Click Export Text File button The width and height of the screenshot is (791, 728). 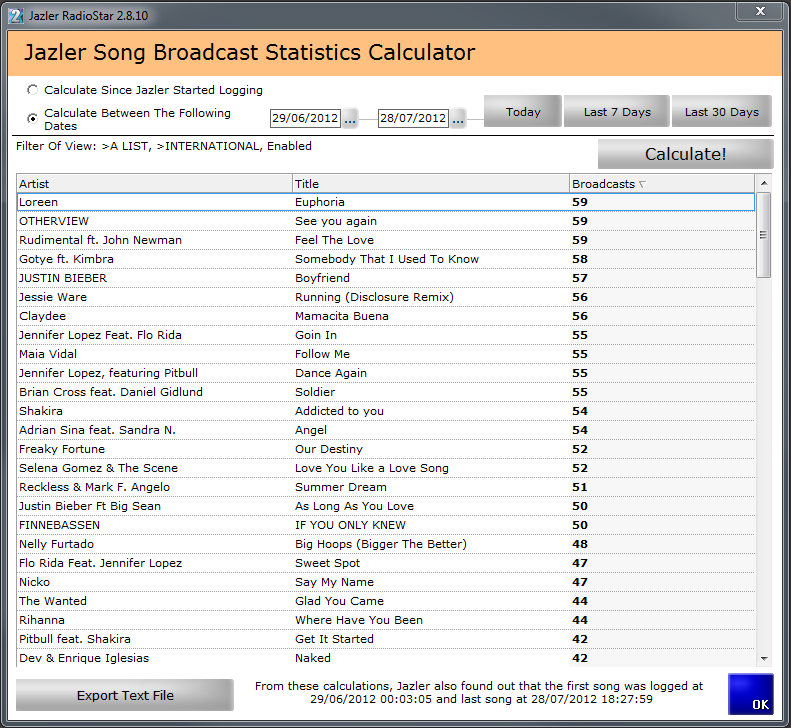tap(125, 695)
